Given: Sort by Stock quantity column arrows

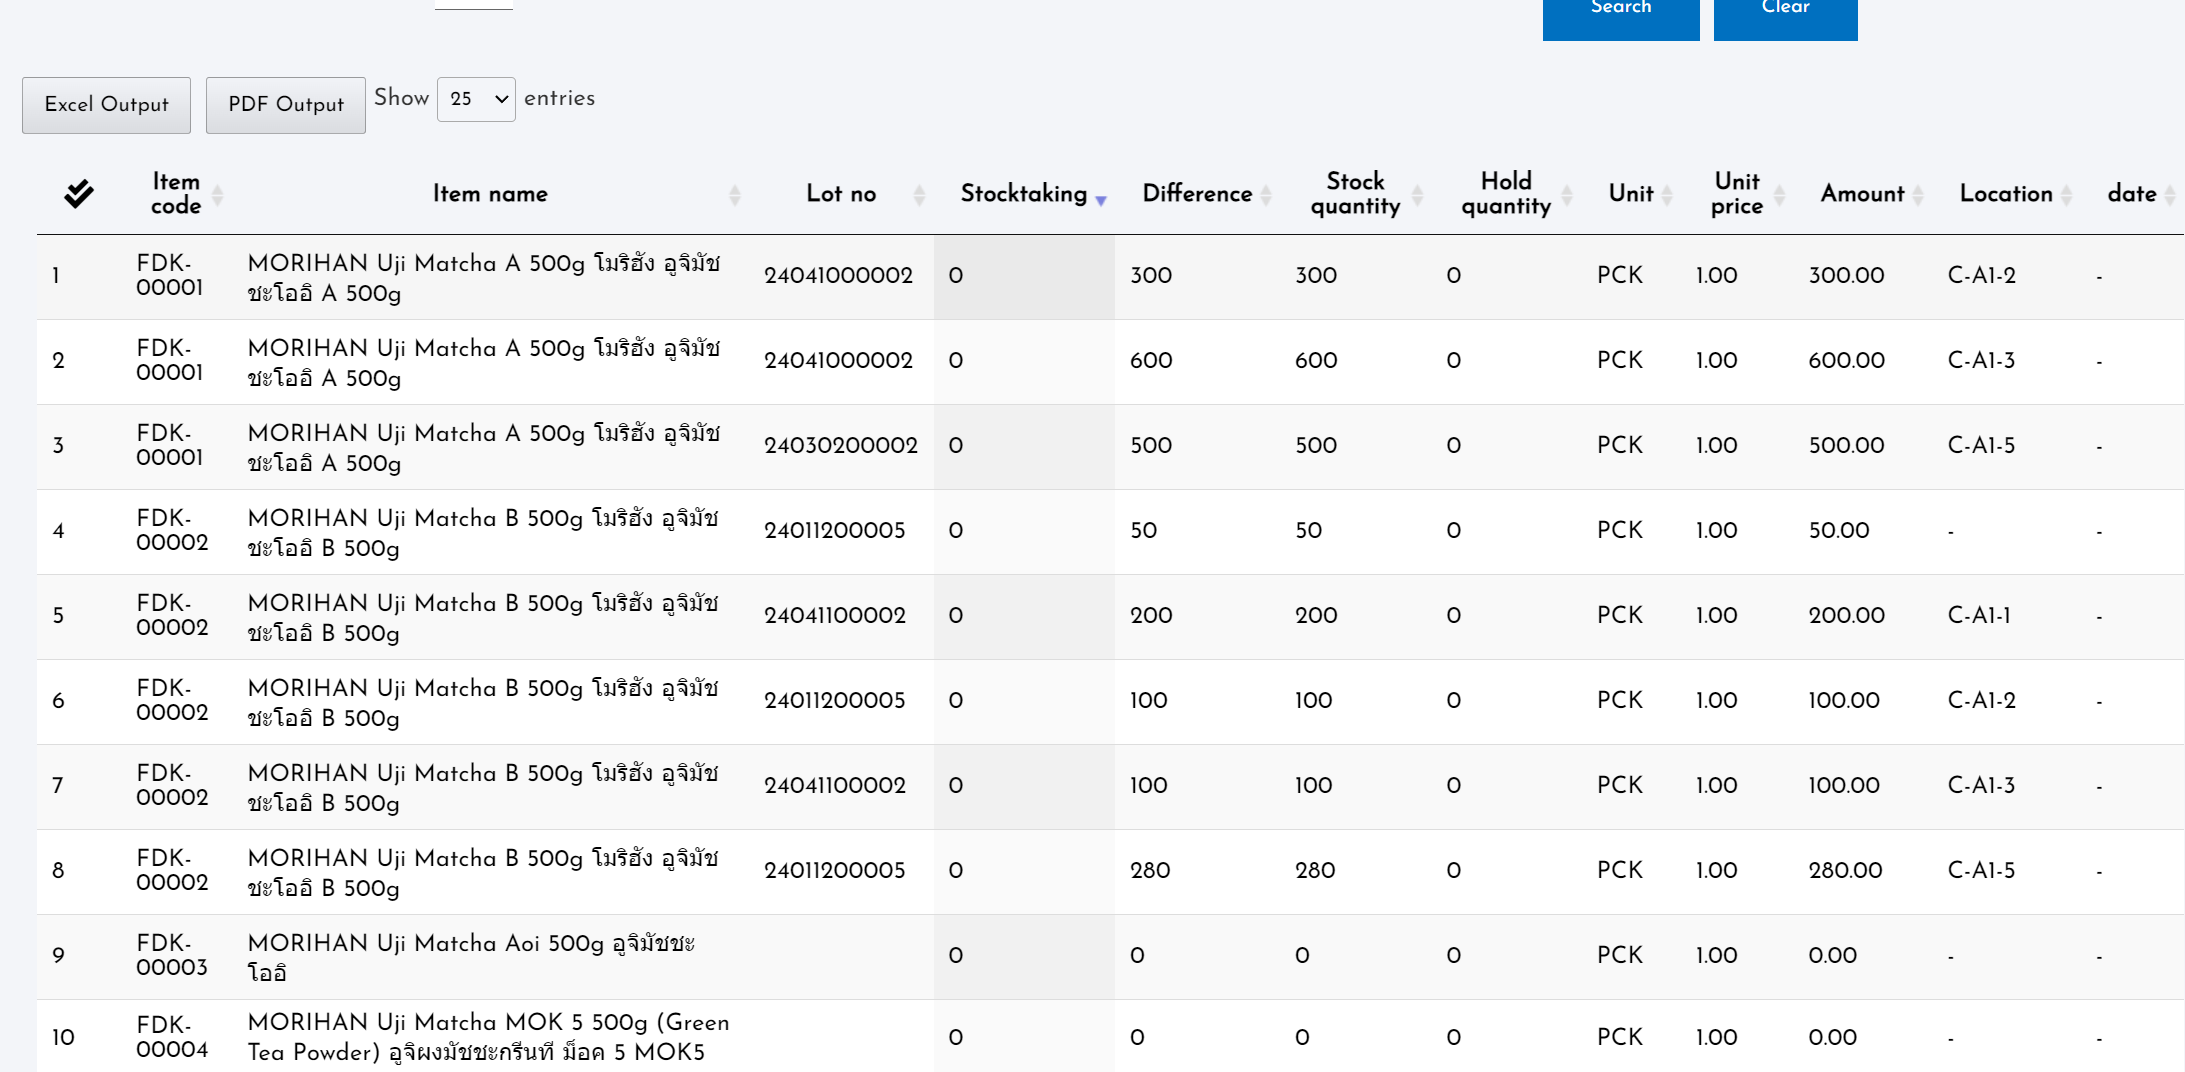Looking at the screenshot, I should (x=1417, y=195).
